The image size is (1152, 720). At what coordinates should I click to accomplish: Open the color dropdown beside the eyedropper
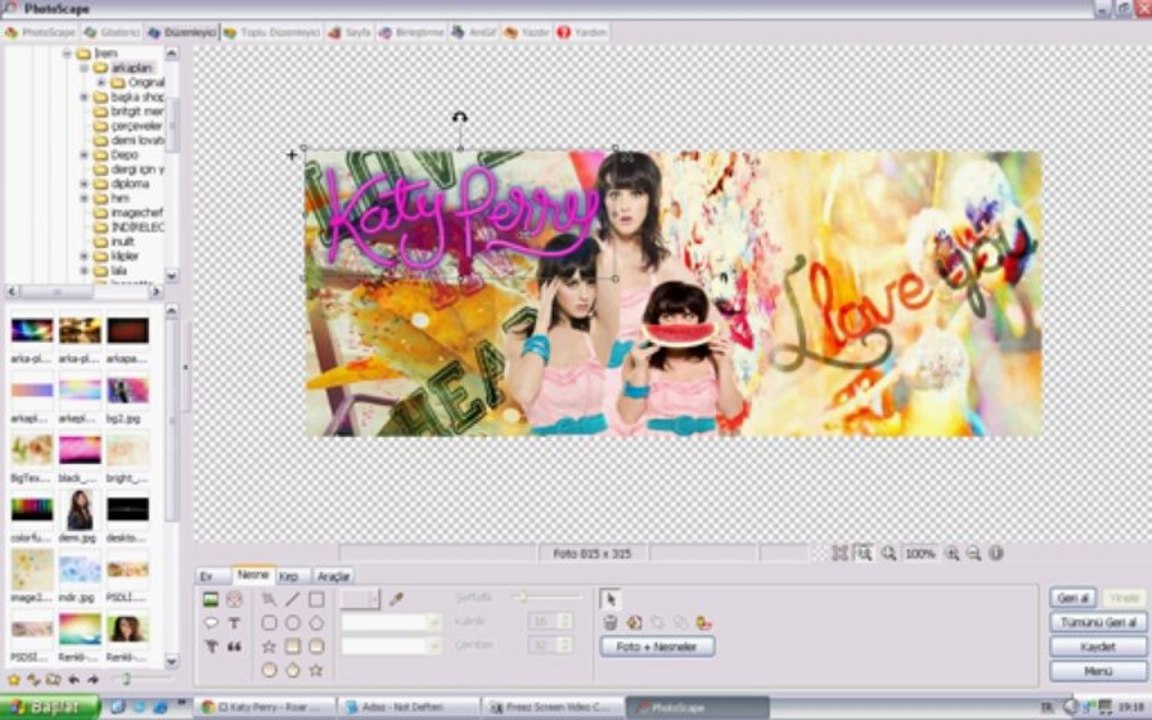[x=360, y=600]
